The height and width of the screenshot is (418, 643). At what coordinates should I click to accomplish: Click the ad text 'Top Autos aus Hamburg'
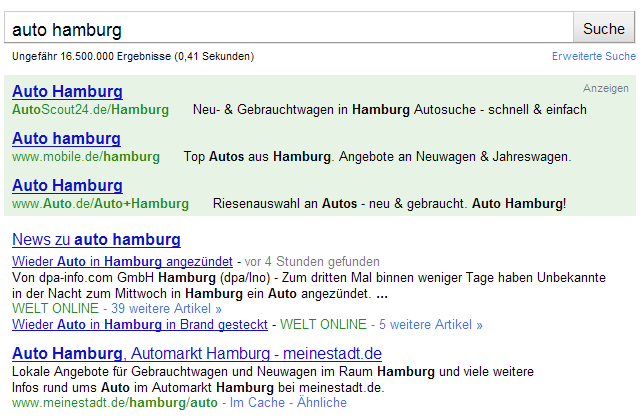click(257, 157)
